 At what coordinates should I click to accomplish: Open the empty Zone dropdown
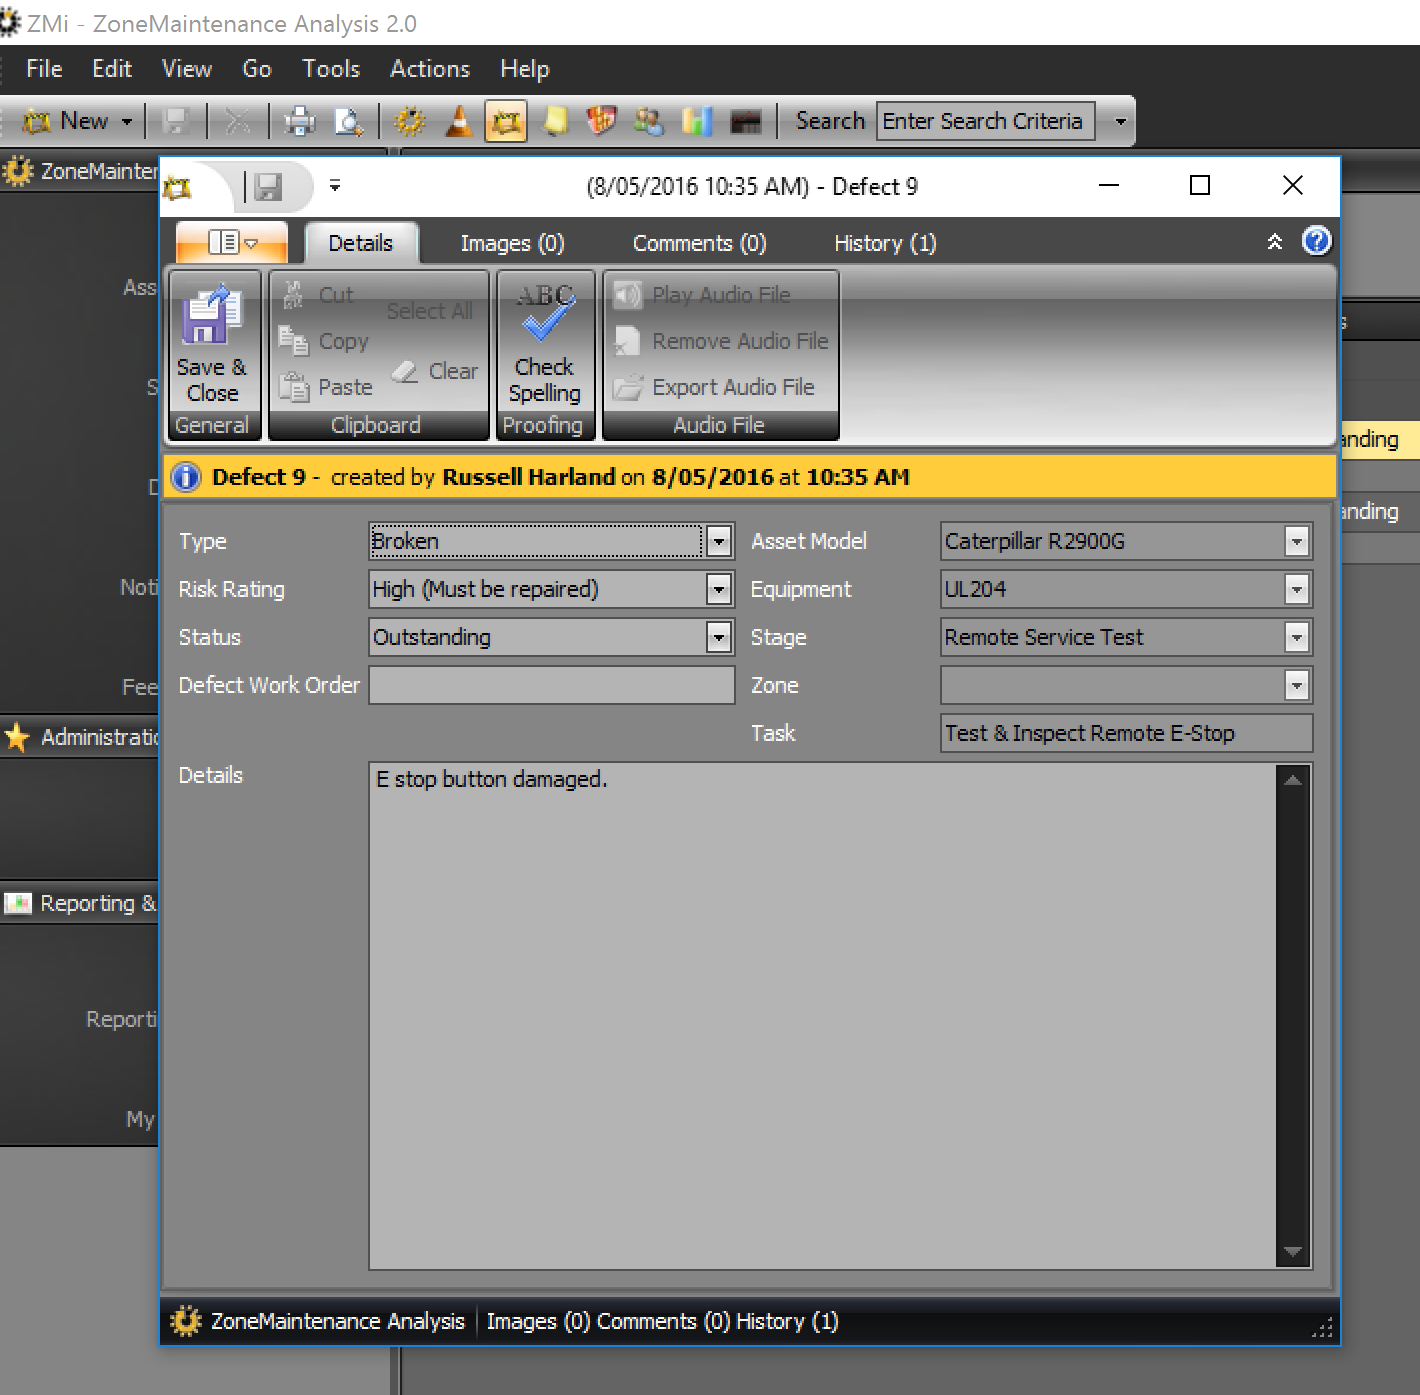click(x=1297, y=685)
